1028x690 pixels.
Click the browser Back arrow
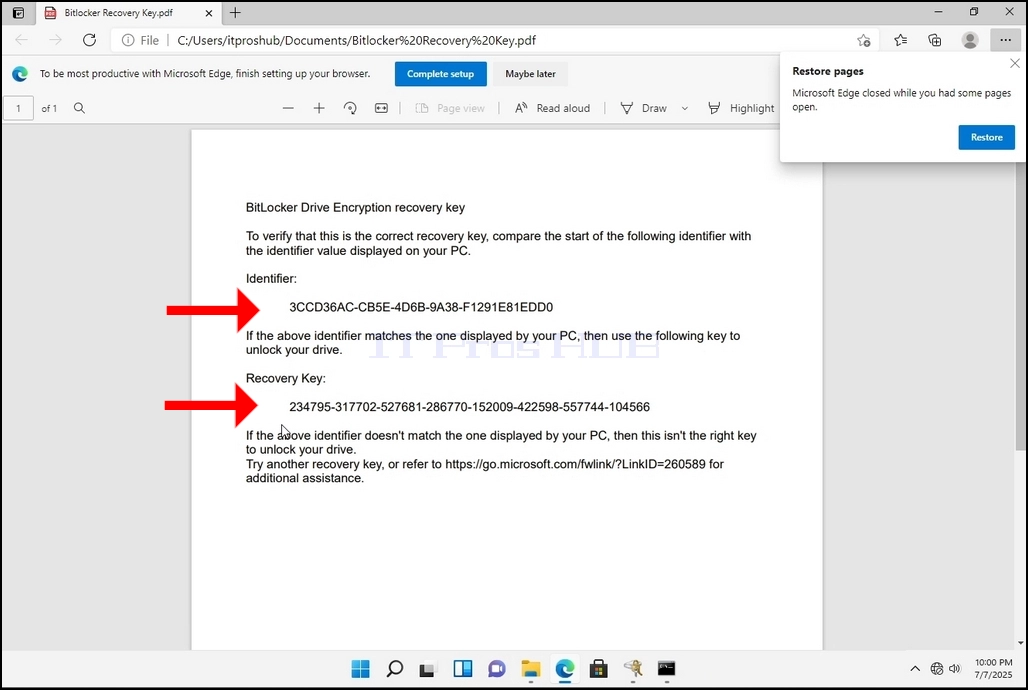pyautogui.click(x=21, y=40)
